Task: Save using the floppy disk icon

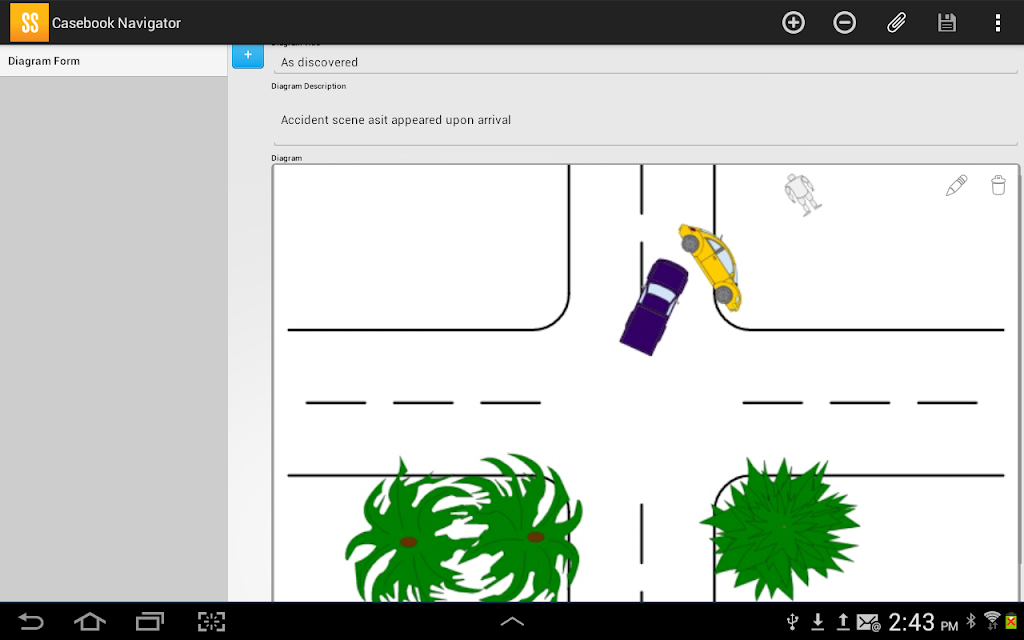Action: pyautogui.click(x=947, y=22)
